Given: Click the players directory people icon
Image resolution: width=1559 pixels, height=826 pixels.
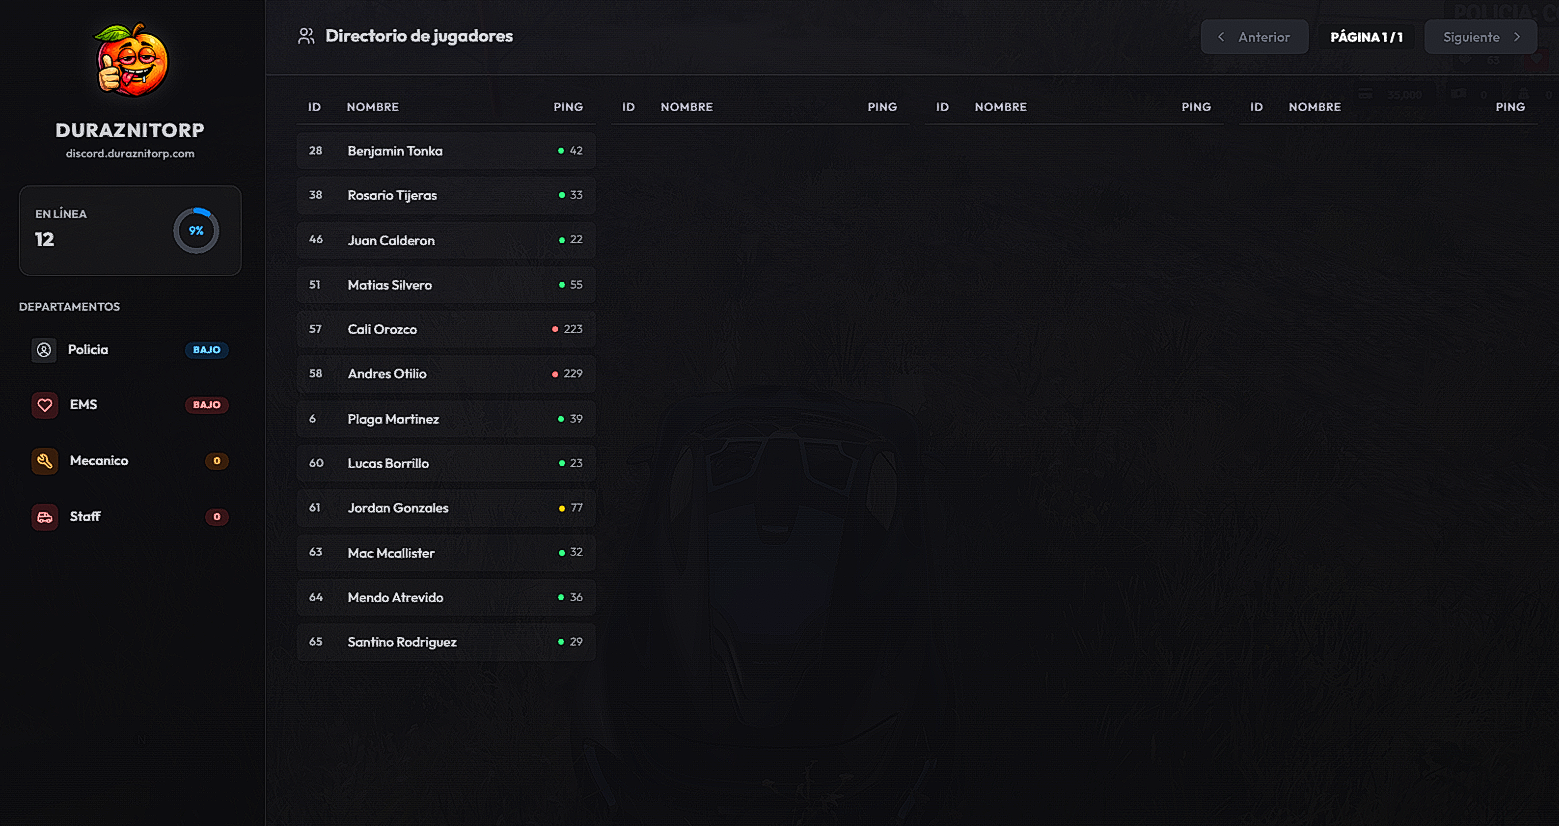Looking at the screenshot, I should pyautogui.click(x=306, y=36).
